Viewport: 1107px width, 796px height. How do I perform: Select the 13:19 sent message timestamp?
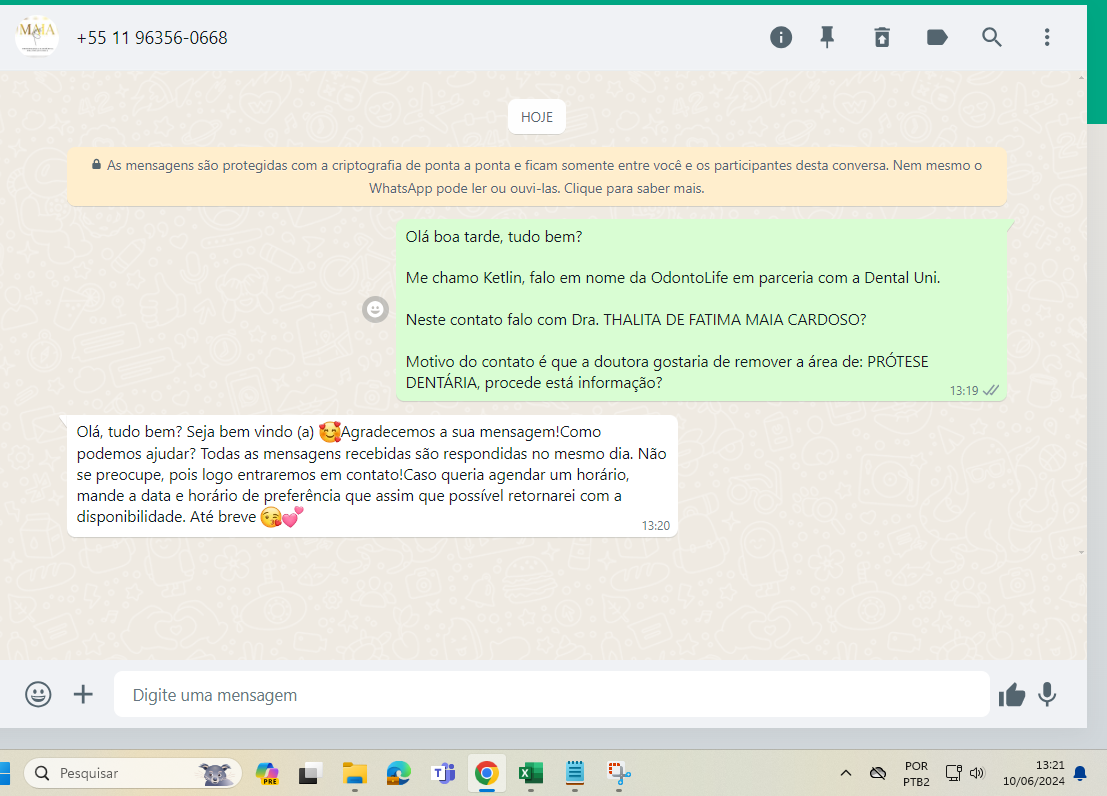click(964, 391)
